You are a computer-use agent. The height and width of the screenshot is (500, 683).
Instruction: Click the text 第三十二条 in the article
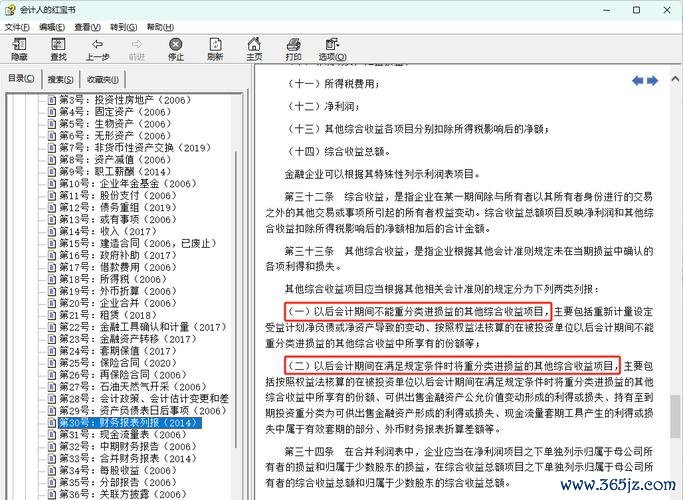(309, 197)
